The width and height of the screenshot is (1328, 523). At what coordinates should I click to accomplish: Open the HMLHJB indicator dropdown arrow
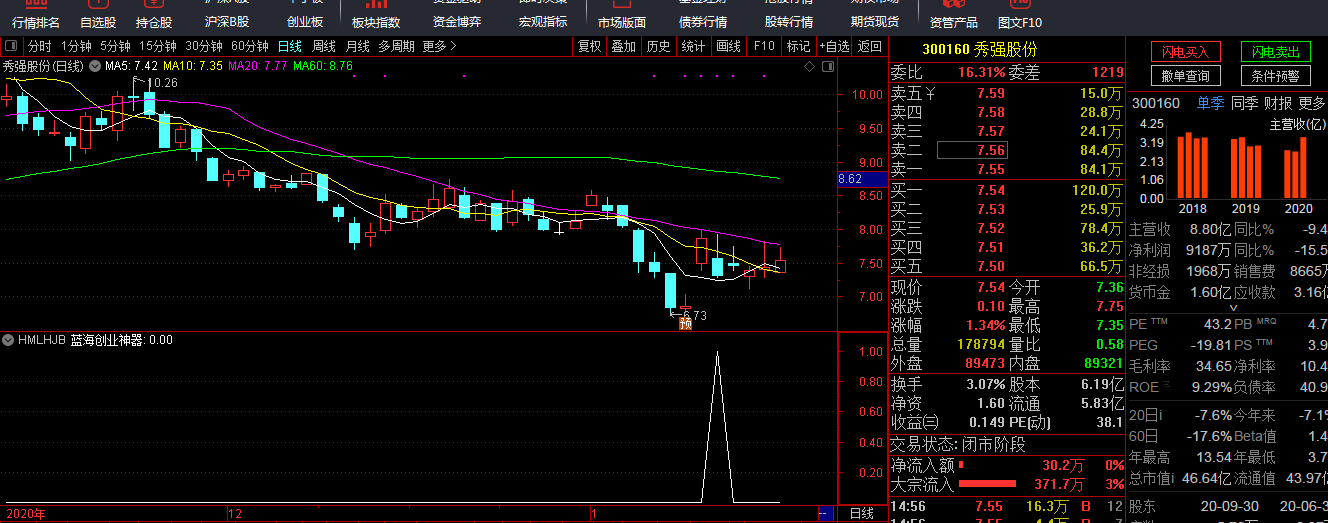pos(9,340)
